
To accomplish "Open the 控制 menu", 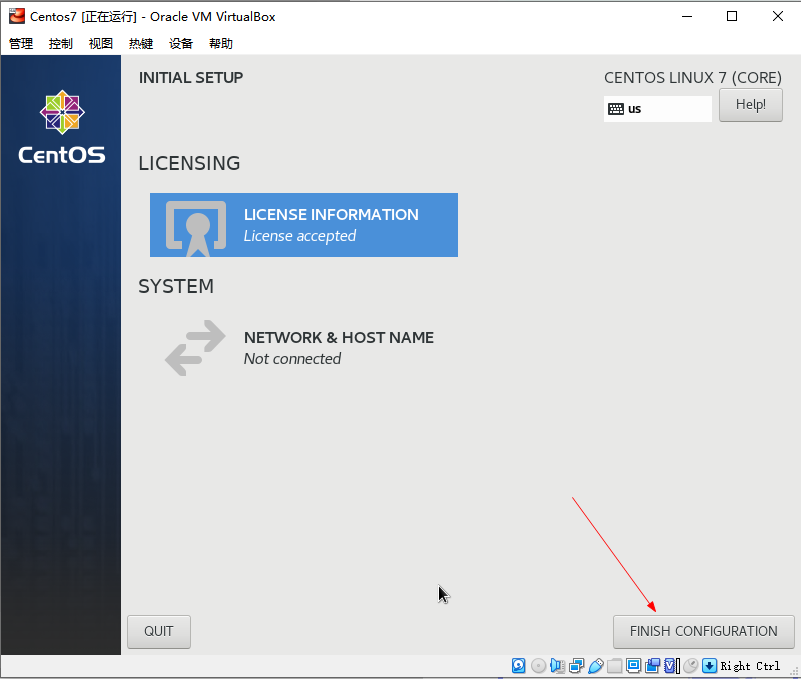I will coord(61,43).
